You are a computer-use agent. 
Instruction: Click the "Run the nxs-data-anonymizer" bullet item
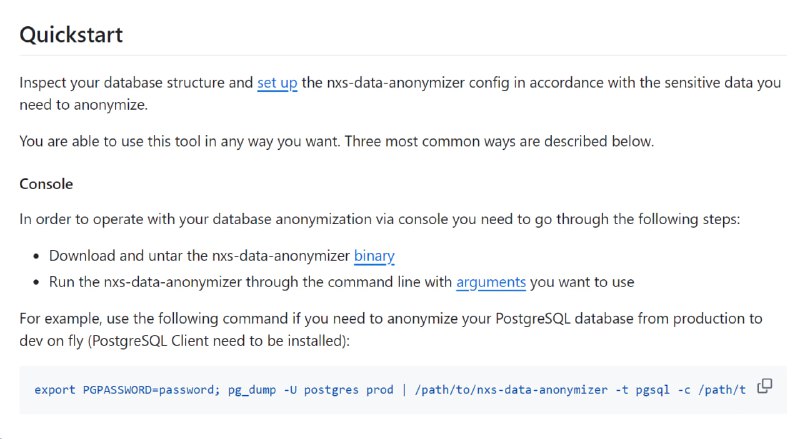[341, 282]
